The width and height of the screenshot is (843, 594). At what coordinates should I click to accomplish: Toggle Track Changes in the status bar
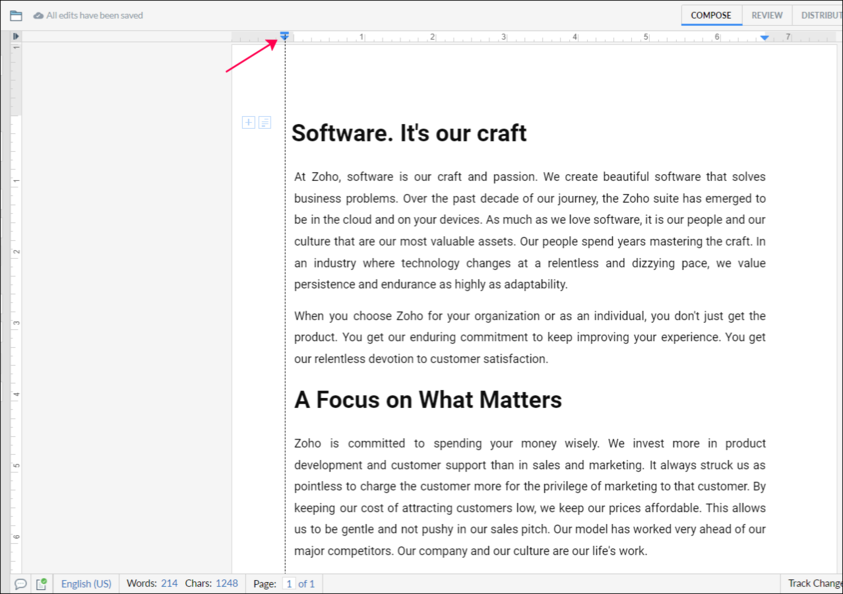[813, 584]
